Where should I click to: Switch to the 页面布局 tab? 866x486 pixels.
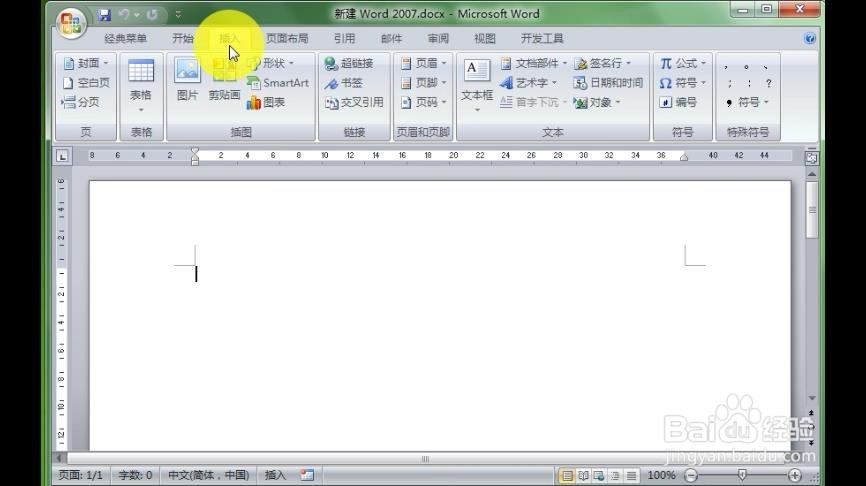point(287,39)
